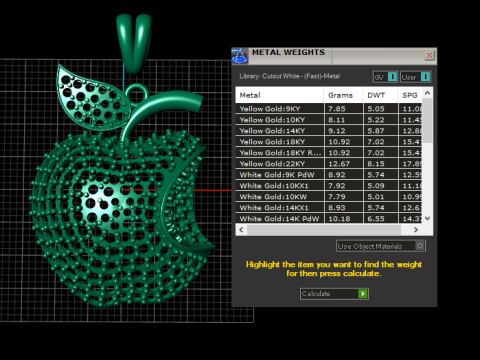This screenshot has width=480, height=360.
Task: Click the table's scroll down arrow
Action: (428, 218)
